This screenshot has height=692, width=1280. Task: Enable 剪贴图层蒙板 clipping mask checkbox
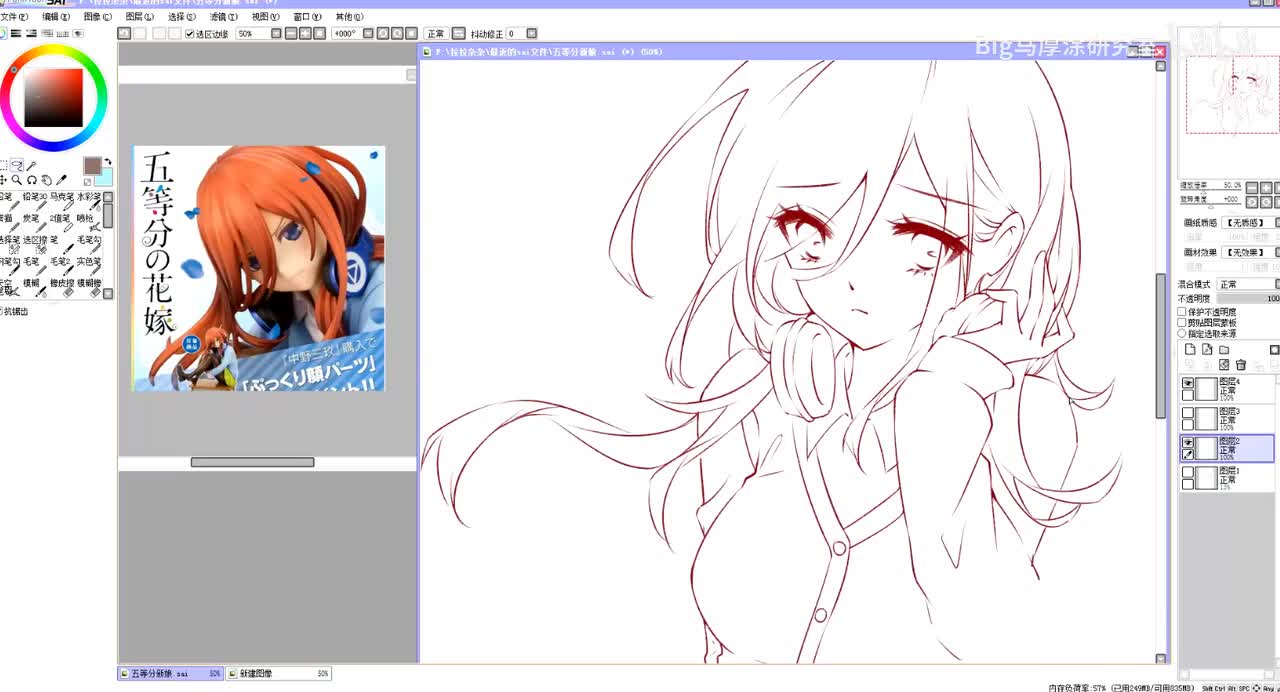[1181, 322]
